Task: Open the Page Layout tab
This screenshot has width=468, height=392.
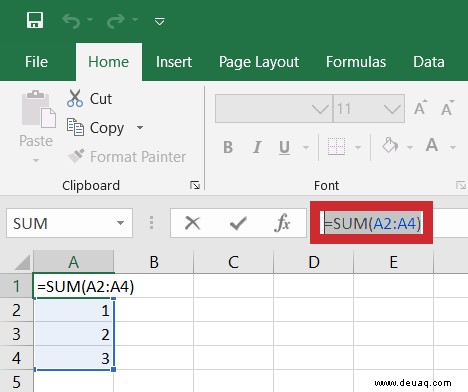Action: pyautogui.click(x=259, y=62)
